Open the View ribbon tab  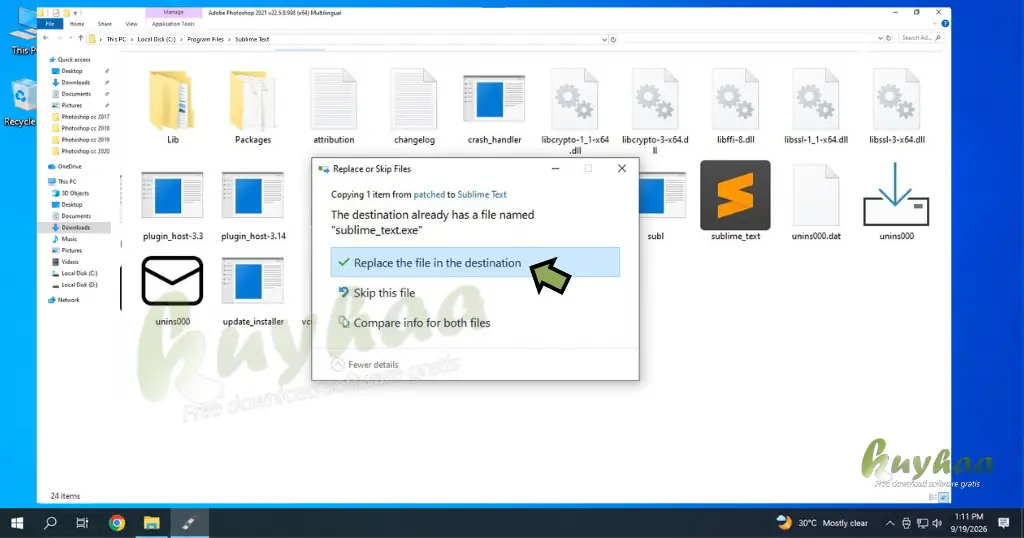pos(131,24)
